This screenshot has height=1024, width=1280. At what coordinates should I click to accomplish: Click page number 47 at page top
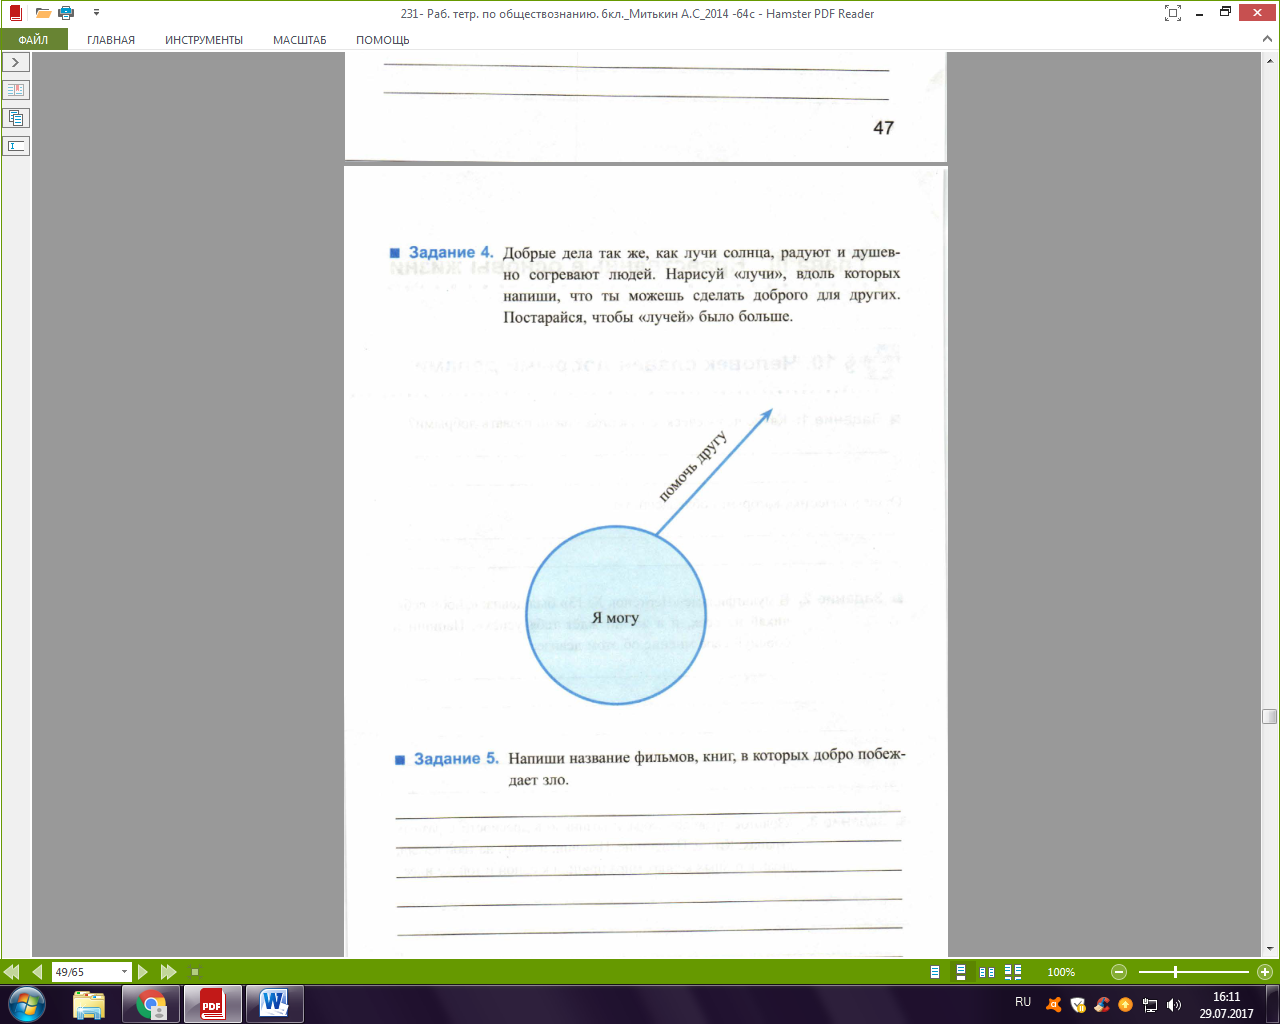[x=883, y=127]
